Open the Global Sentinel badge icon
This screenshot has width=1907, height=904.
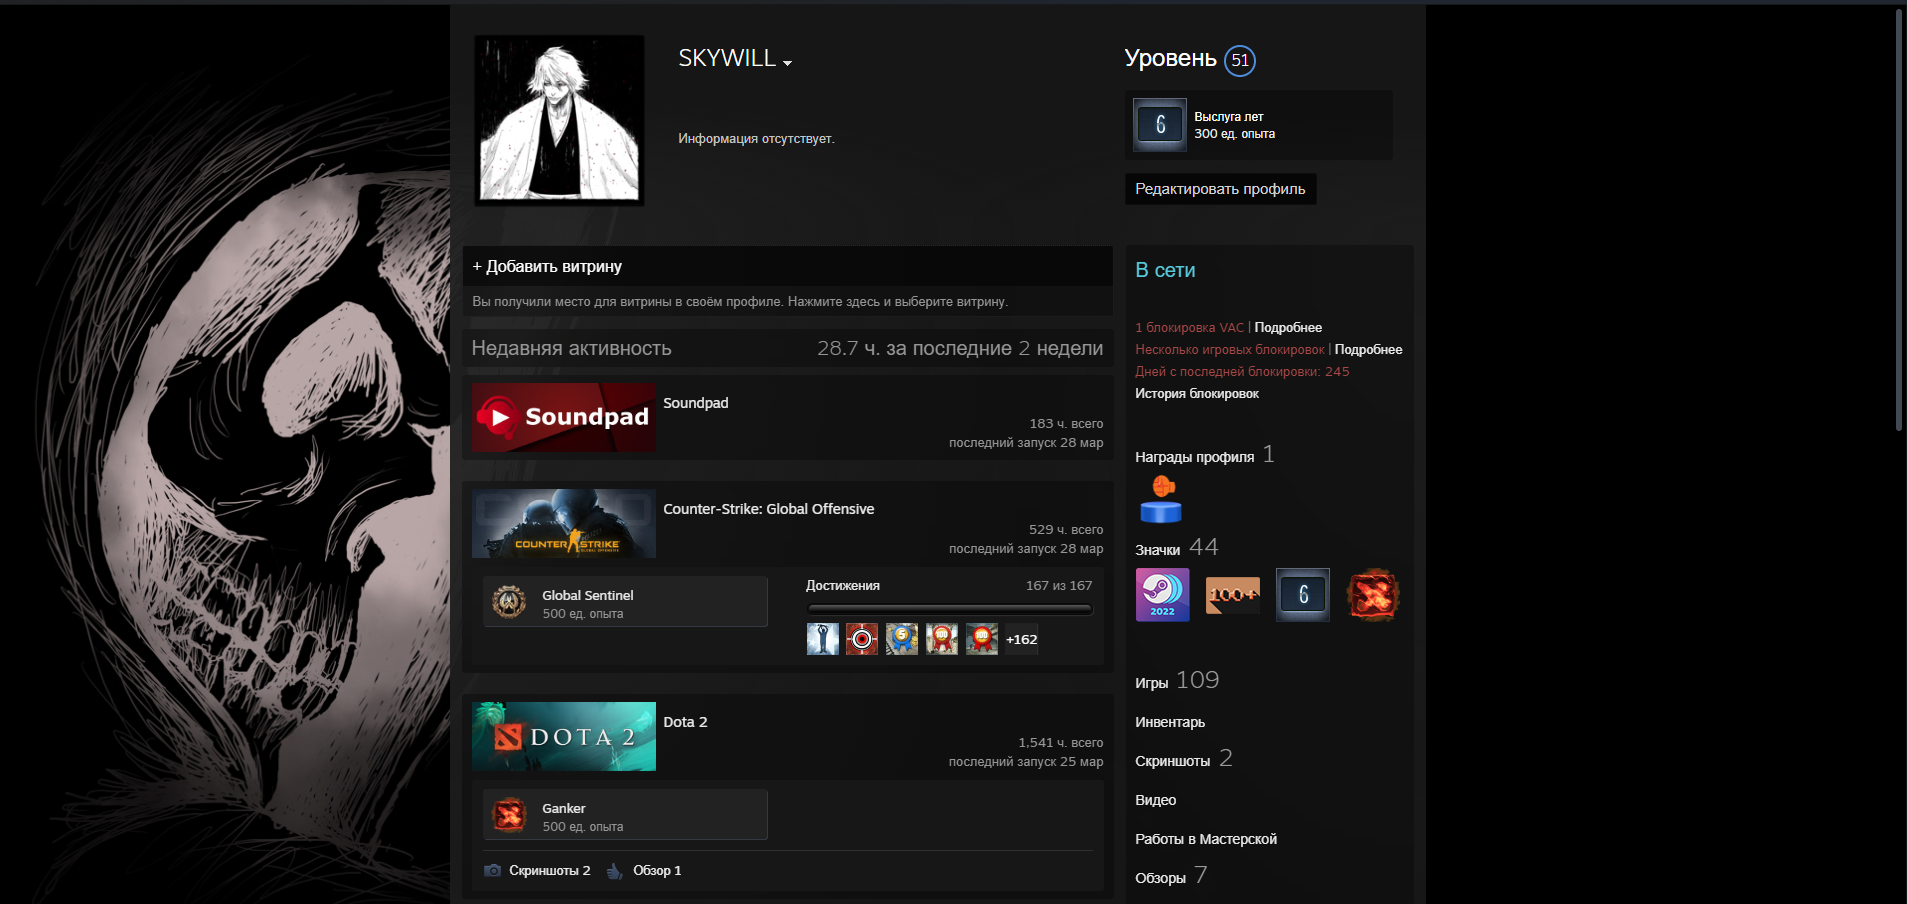tap(510, 602)
